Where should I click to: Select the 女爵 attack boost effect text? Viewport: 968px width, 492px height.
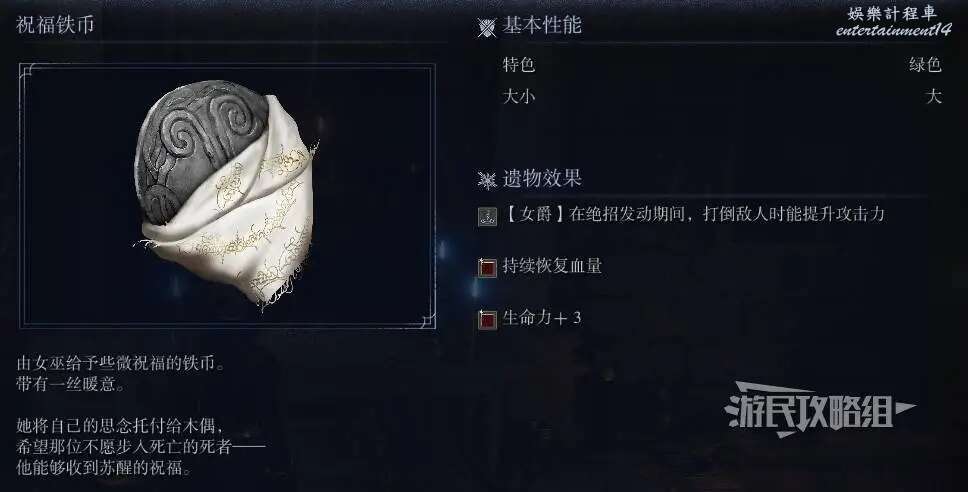point(694,214)
